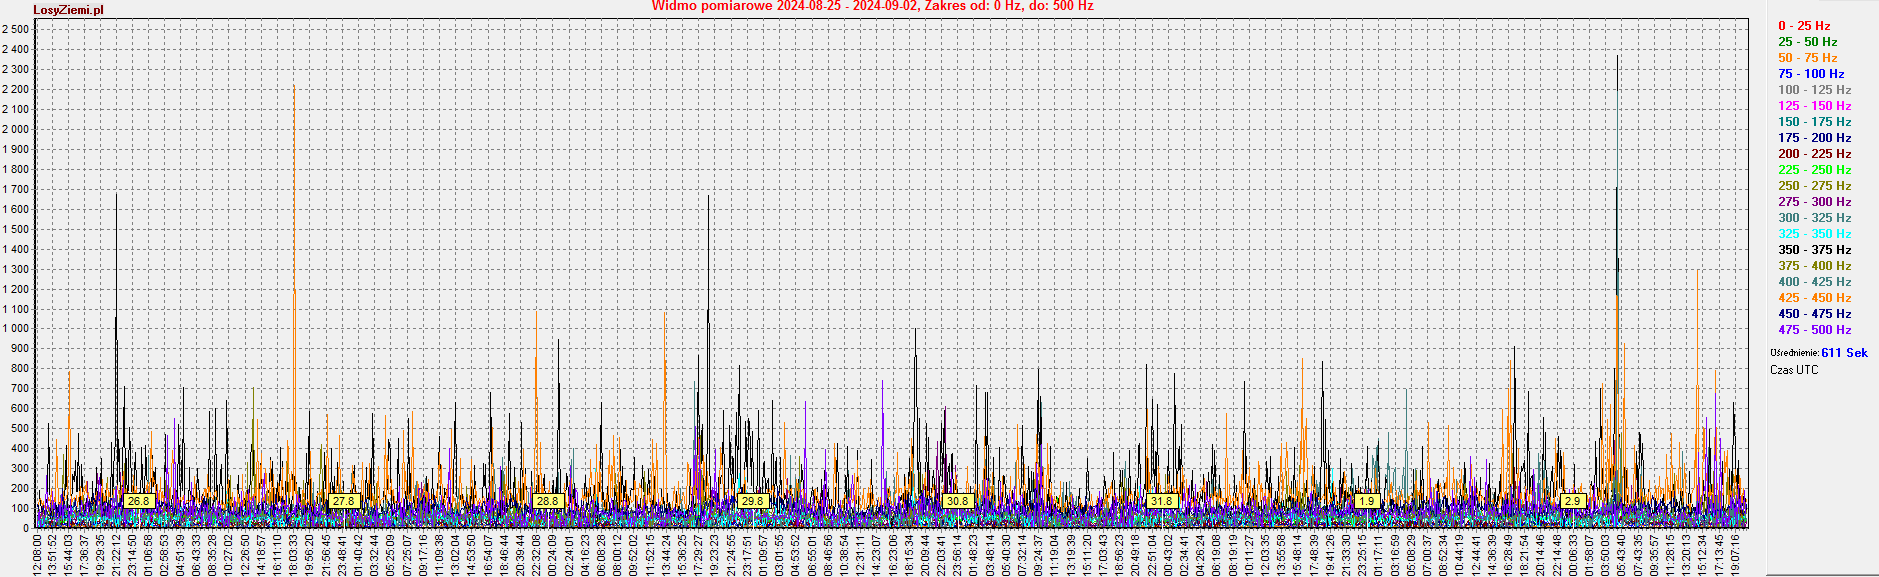The image size is (1879, 577).
Task: Toggle the 475 - 500 Hz legend label
Action: tap(1814, 330)
